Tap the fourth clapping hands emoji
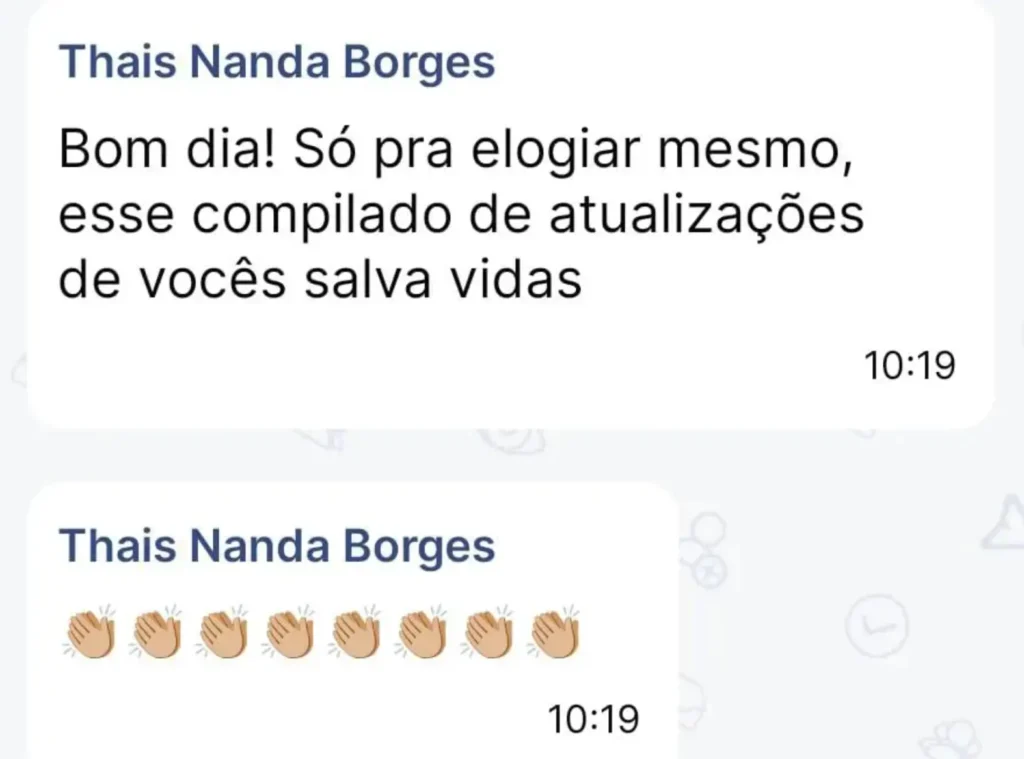This screenshot has height=759, width=1024. tap(288, 634)
